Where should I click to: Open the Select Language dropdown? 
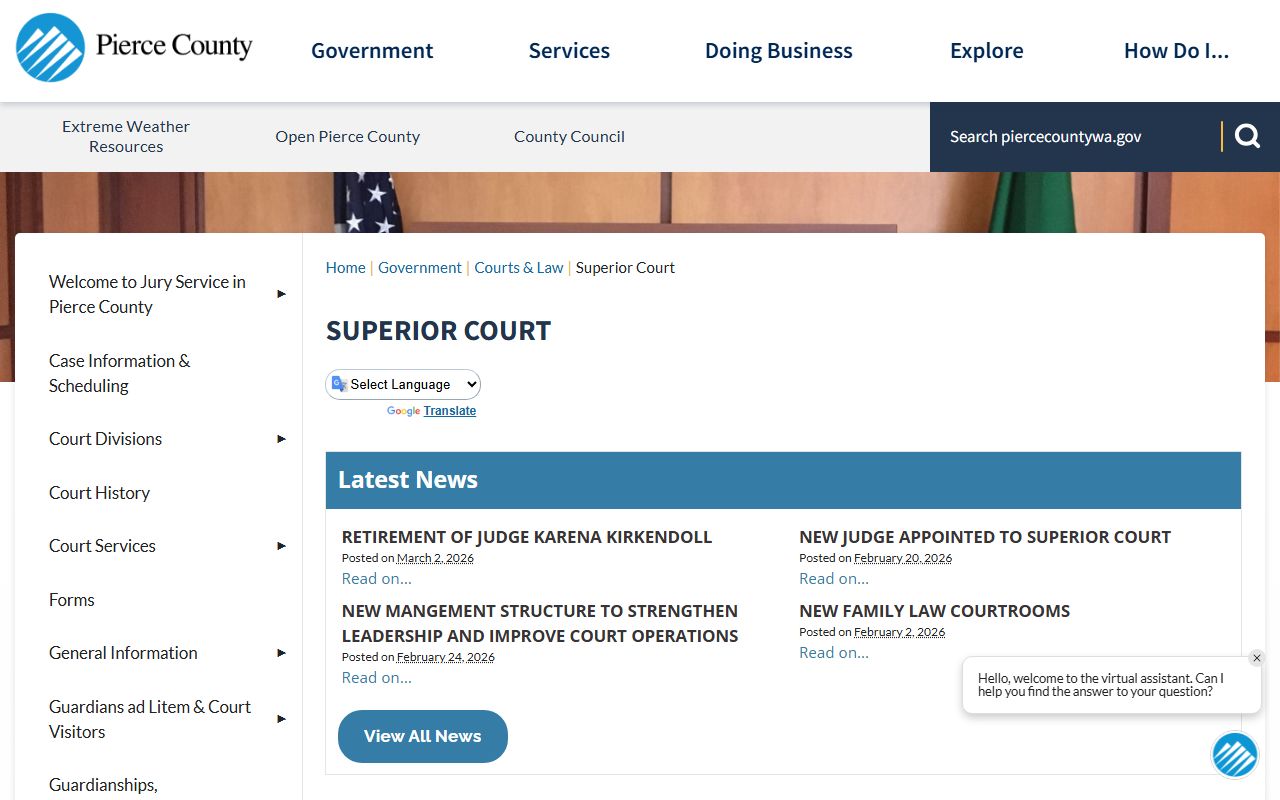[x=403, y=384]
